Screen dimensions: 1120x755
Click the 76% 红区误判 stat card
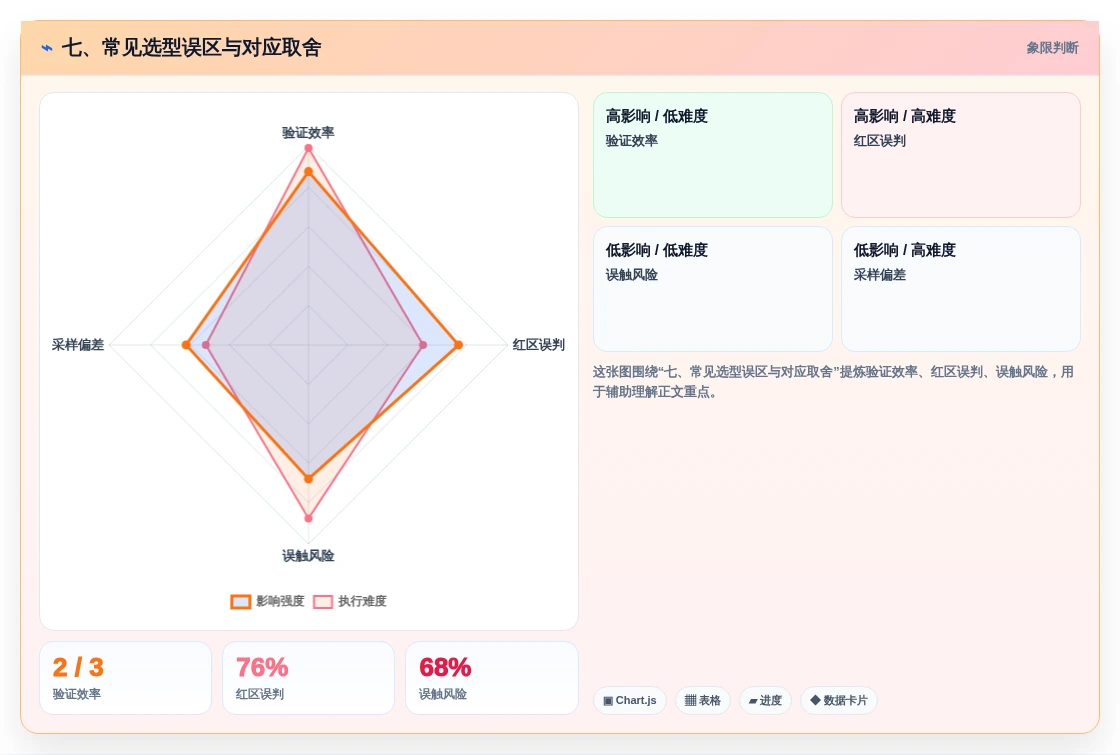[309, 678]
